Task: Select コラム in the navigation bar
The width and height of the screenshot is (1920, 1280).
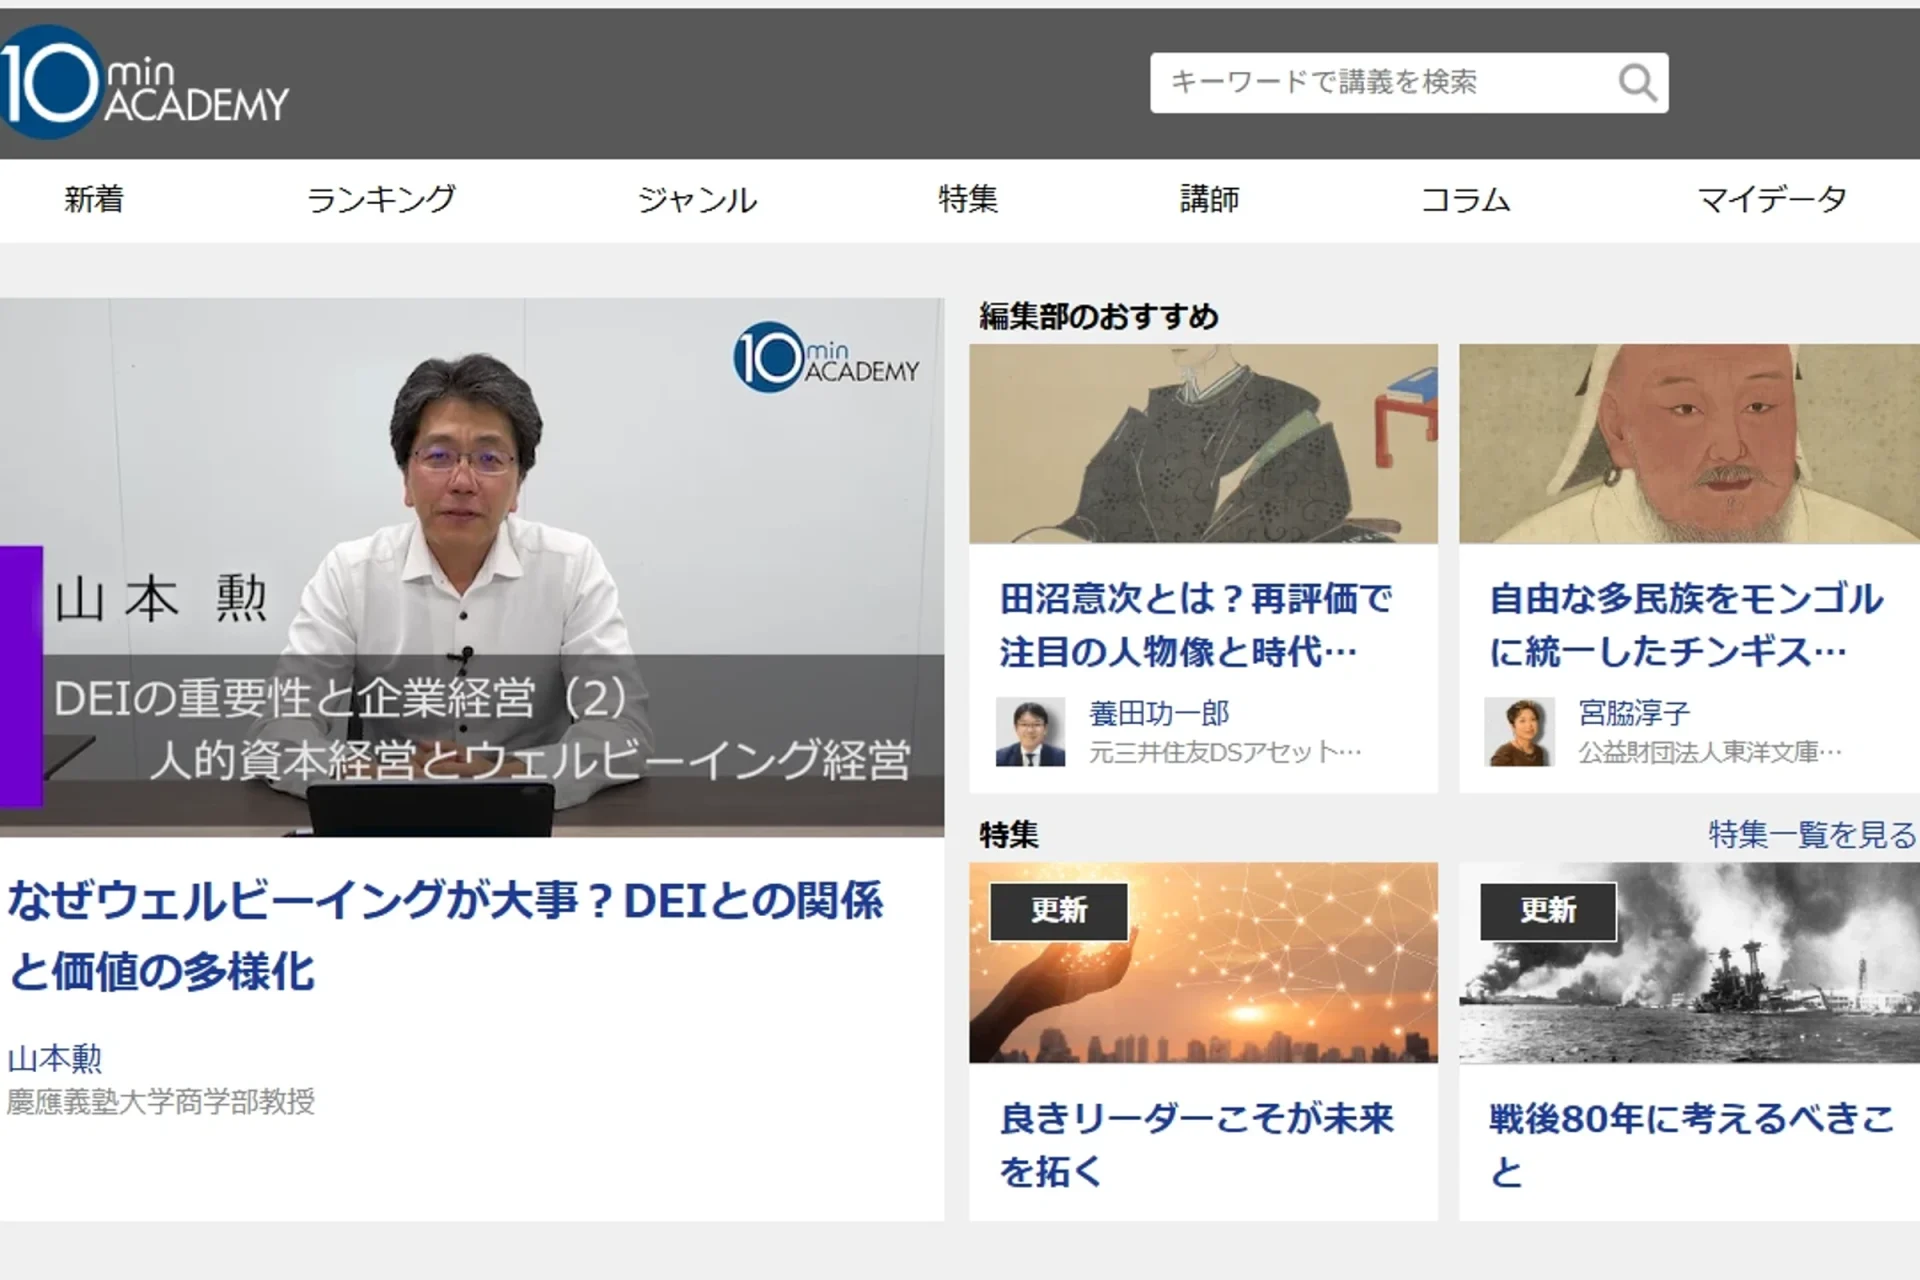Action: 1468,200
